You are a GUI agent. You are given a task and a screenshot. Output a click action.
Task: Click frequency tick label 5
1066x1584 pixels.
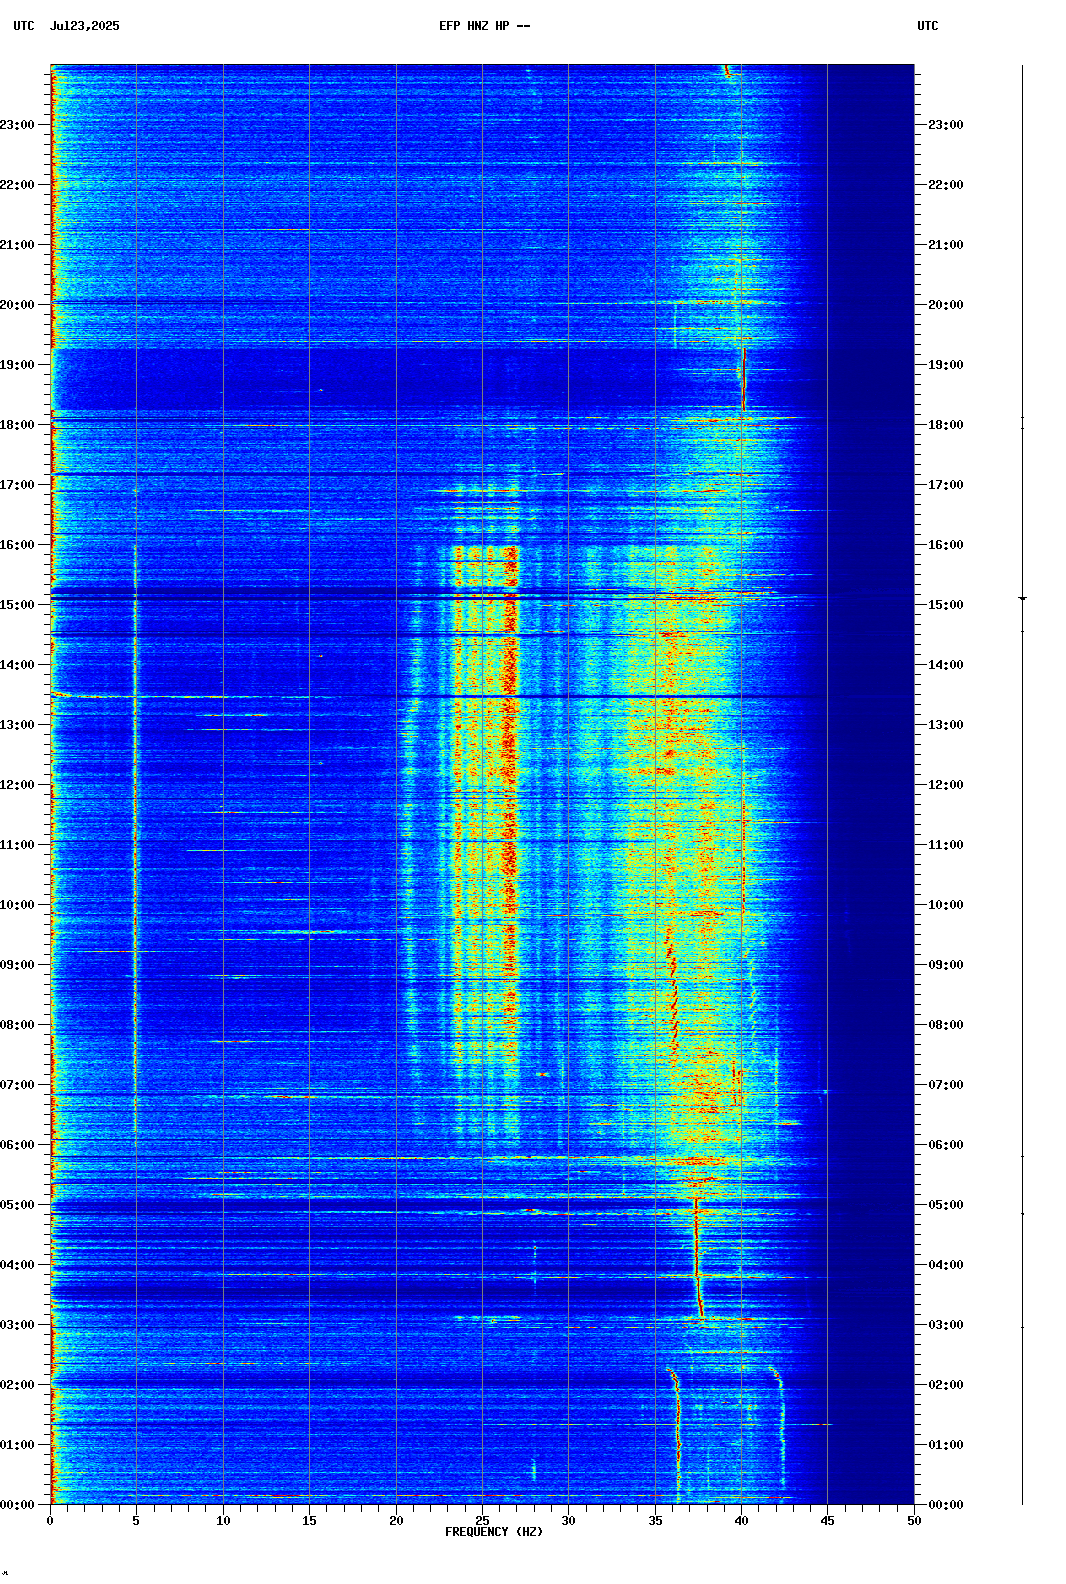tap(136, 1521)
